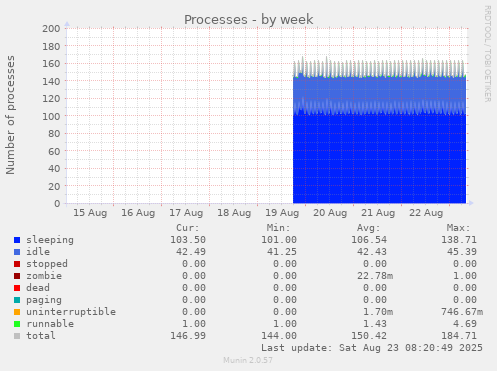Click the 'Last update' timestamp line
The height and width of the screenshot is (371, 497).
pos(372,348)
